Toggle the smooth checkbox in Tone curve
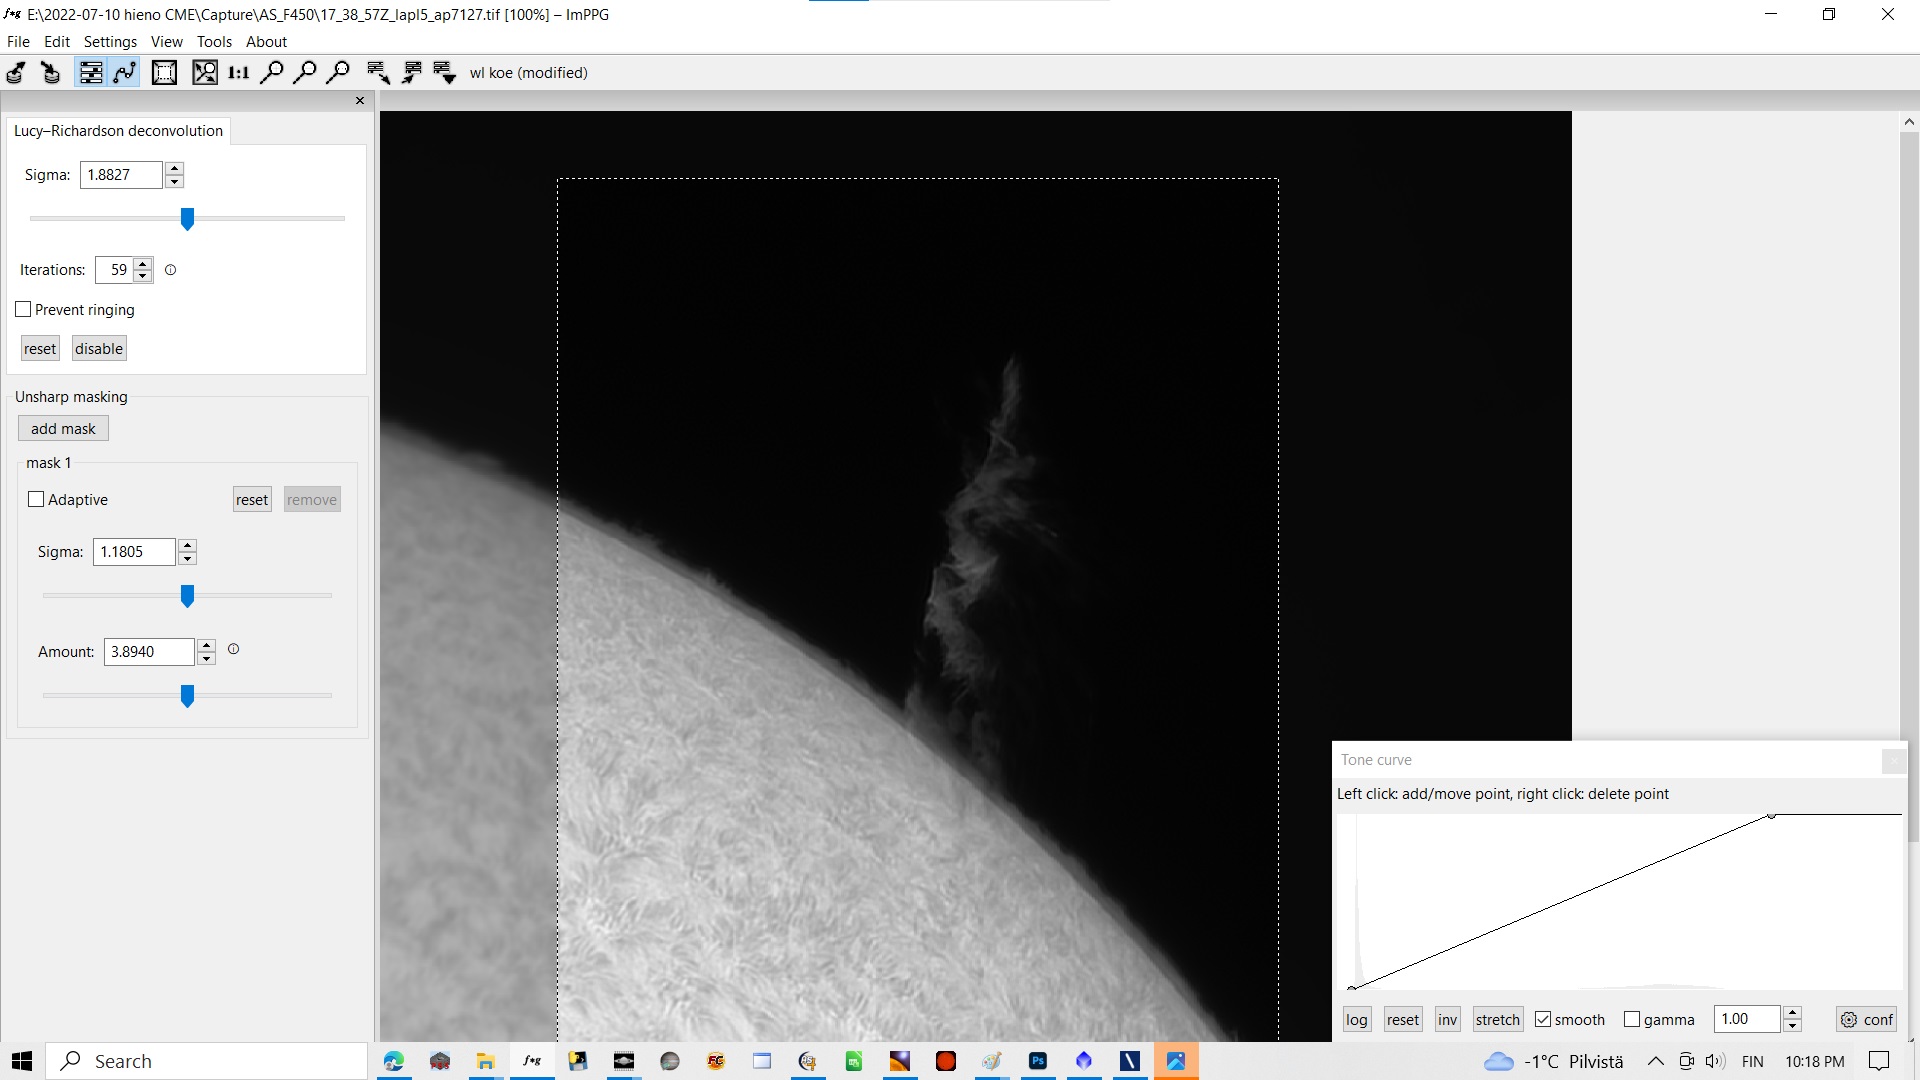Image resolution: width=1920 pixels, height=1080 pixels. tap(1543, 1019)
